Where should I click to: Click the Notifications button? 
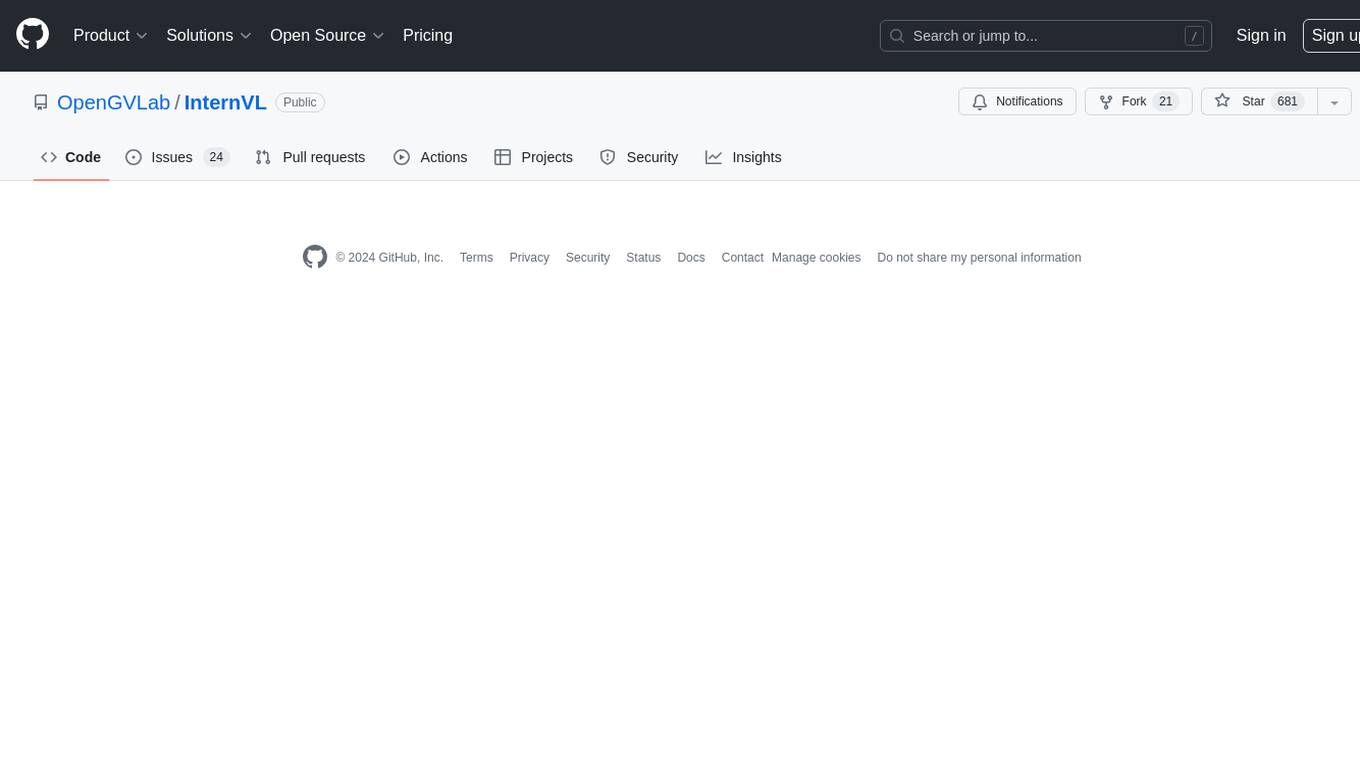1017,102
